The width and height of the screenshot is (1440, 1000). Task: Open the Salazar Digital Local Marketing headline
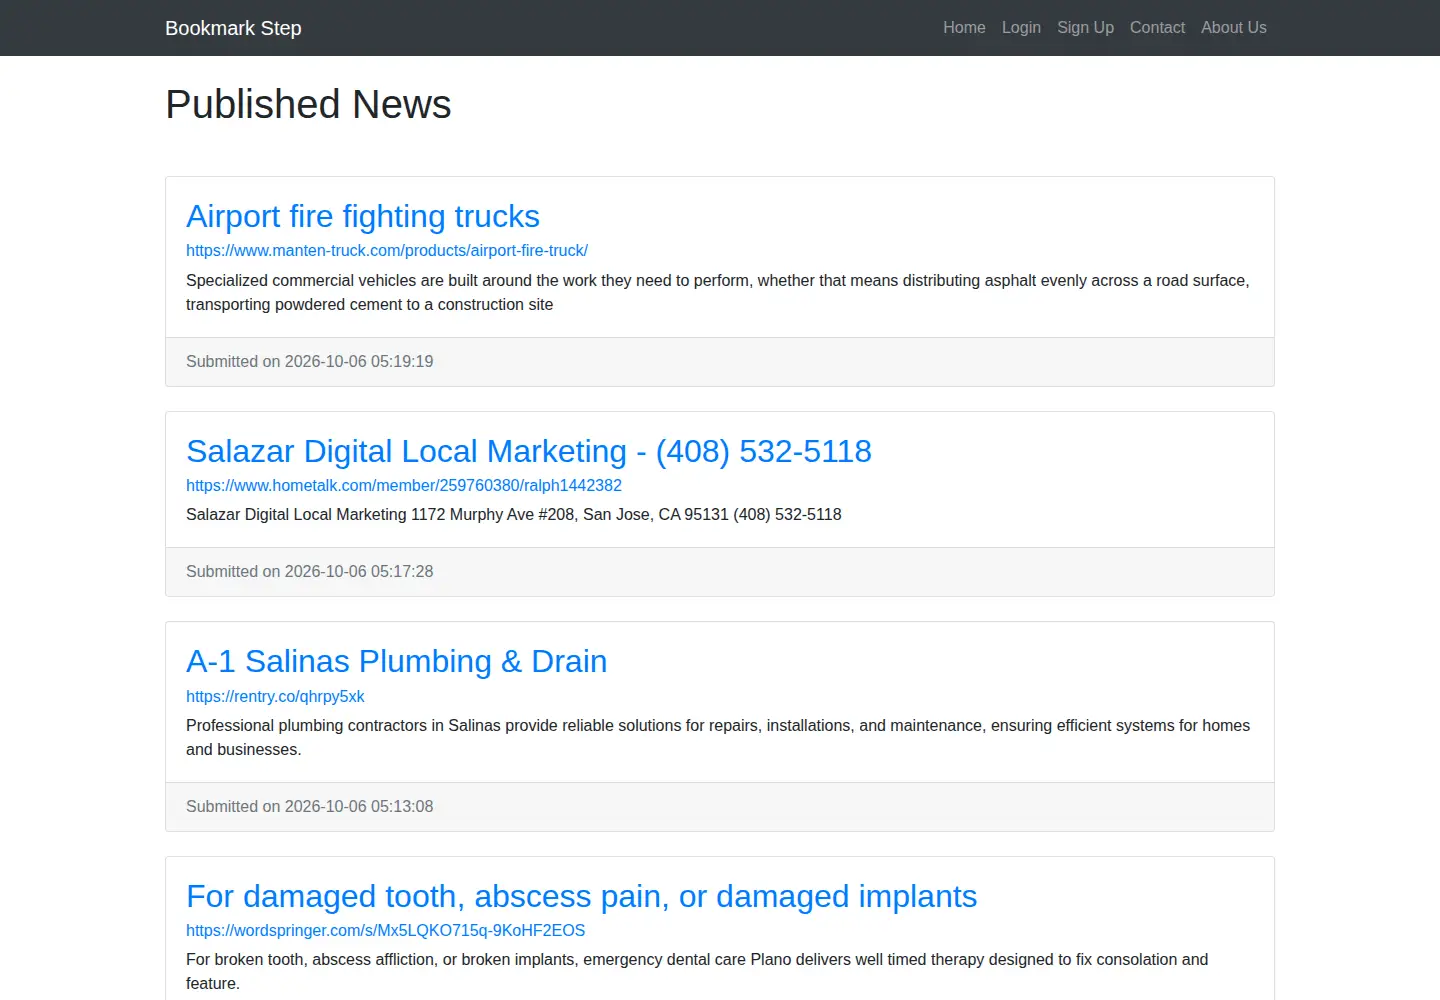(x=529, y=451)
